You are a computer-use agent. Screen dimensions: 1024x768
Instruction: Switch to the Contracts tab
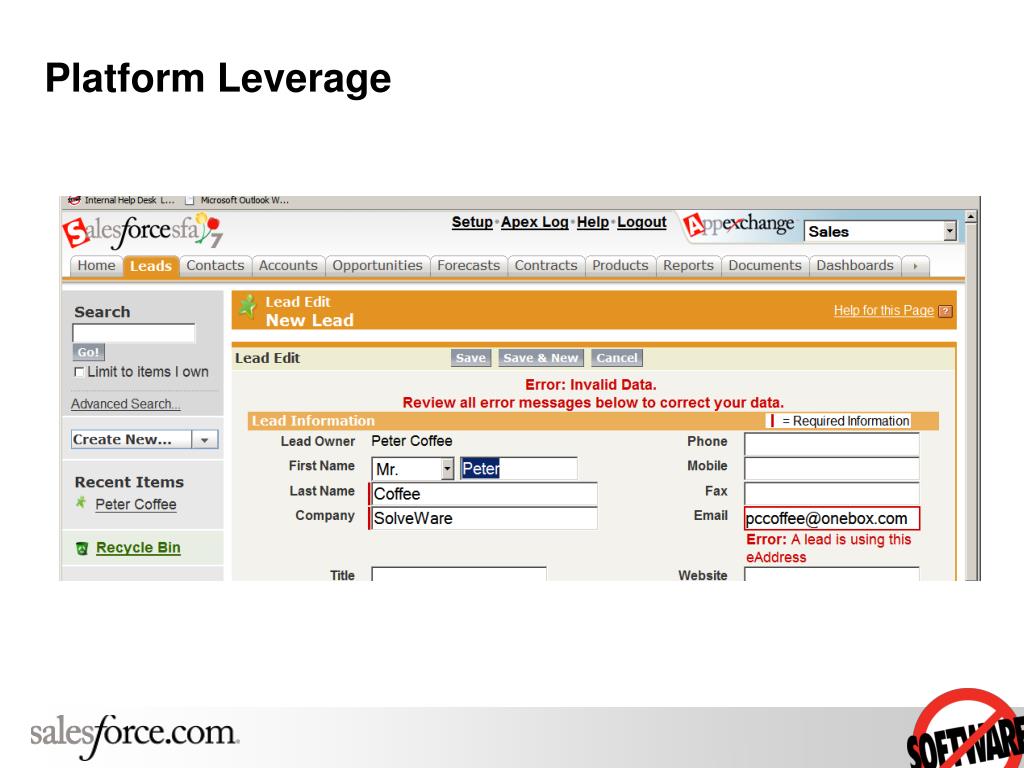(546, 266)
